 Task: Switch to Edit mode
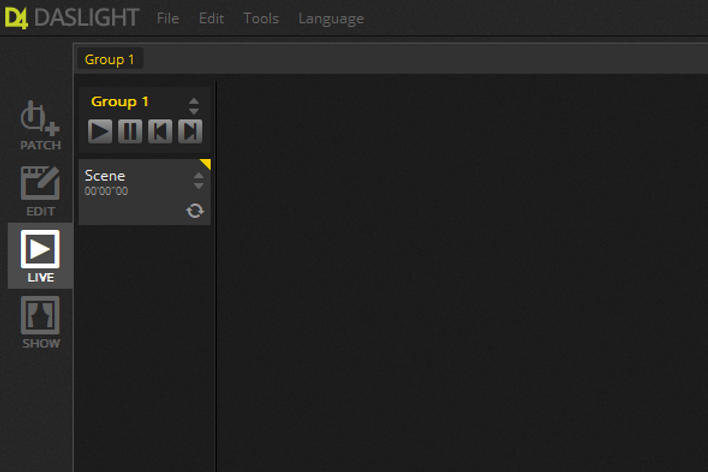click(40, 192)
